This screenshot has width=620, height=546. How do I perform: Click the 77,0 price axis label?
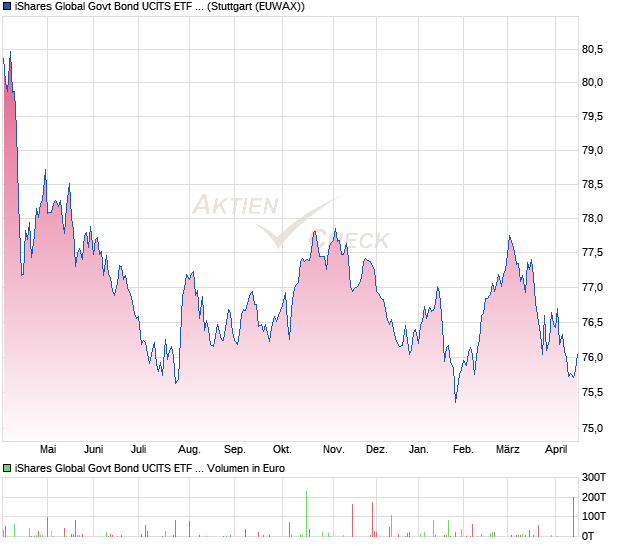pos(592,287)
